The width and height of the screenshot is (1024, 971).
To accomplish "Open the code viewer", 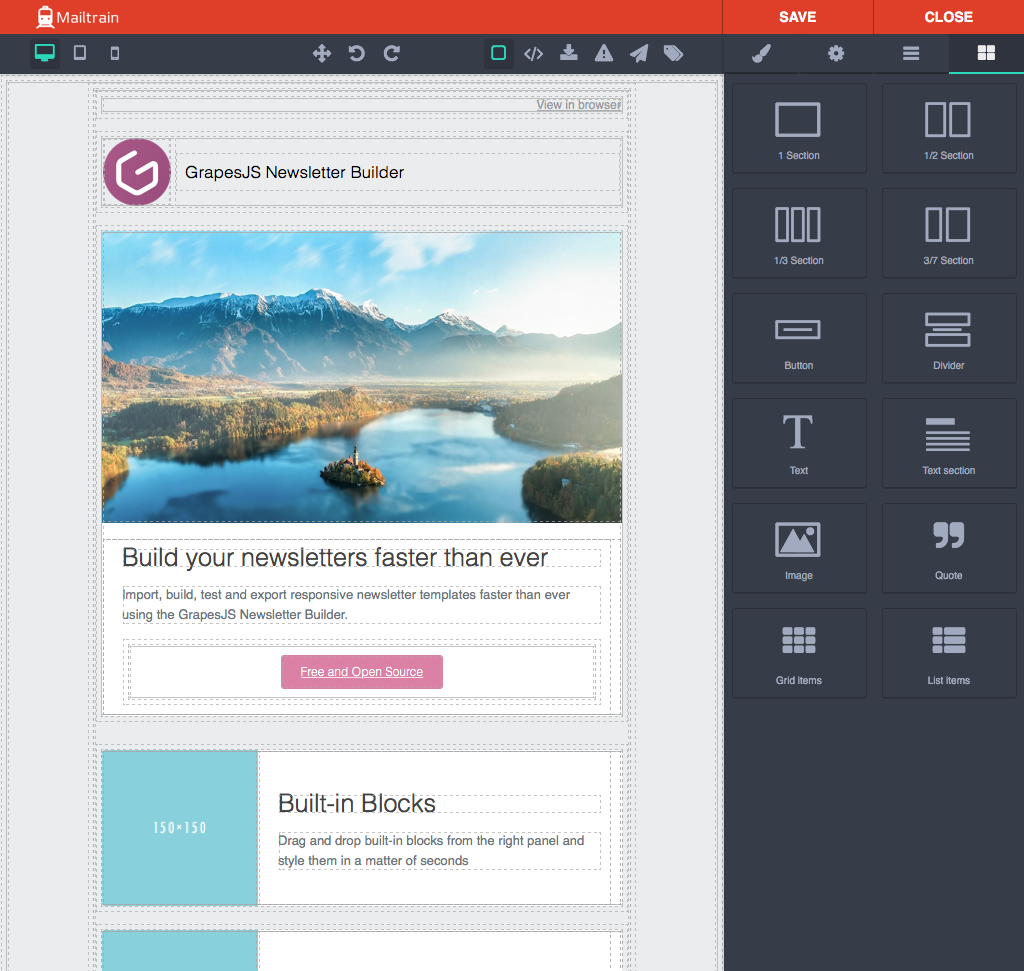I will point(533,53).
